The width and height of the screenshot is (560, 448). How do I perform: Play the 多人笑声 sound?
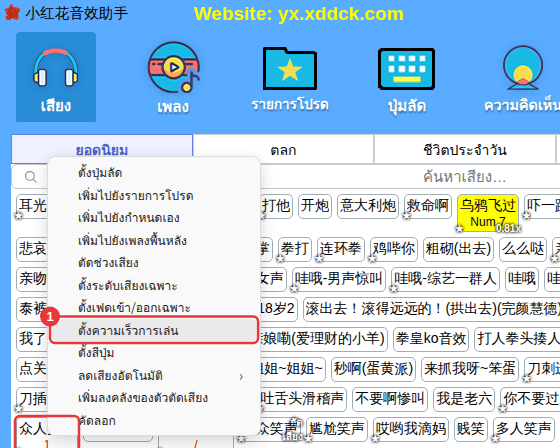click(x=523, y=429)
